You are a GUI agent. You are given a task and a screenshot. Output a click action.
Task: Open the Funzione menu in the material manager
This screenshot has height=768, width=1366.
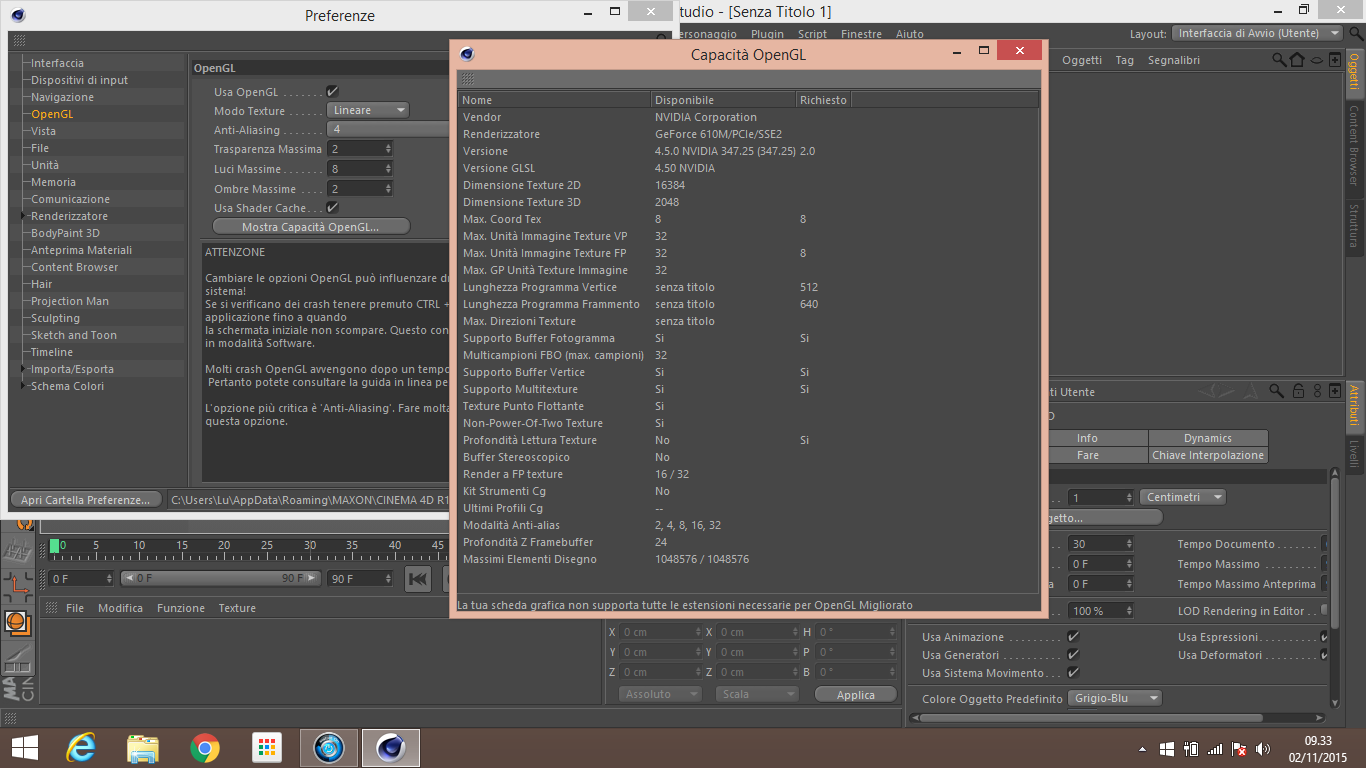point(181,608)
